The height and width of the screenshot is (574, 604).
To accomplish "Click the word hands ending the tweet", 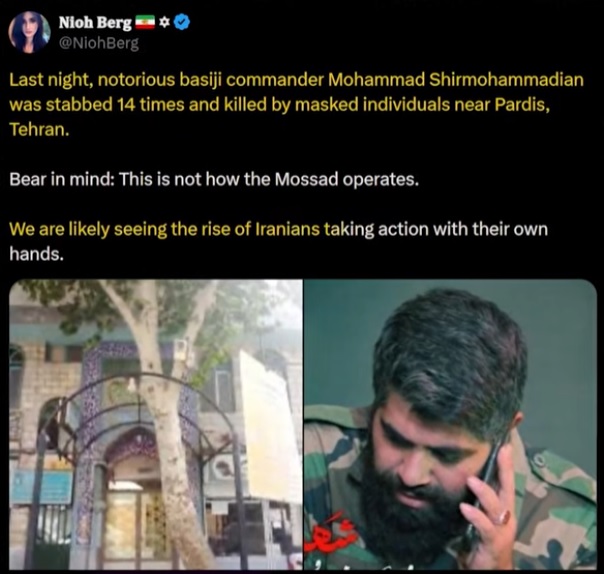I will [x=34, y=254].
